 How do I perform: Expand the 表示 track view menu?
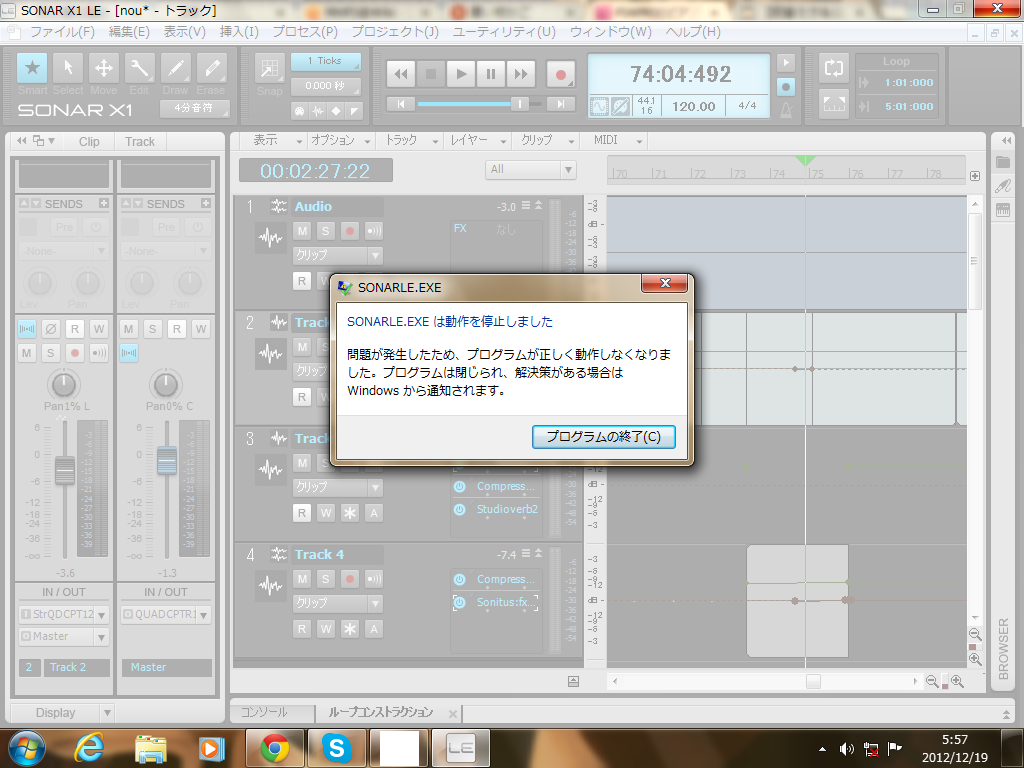click(277, 140)
